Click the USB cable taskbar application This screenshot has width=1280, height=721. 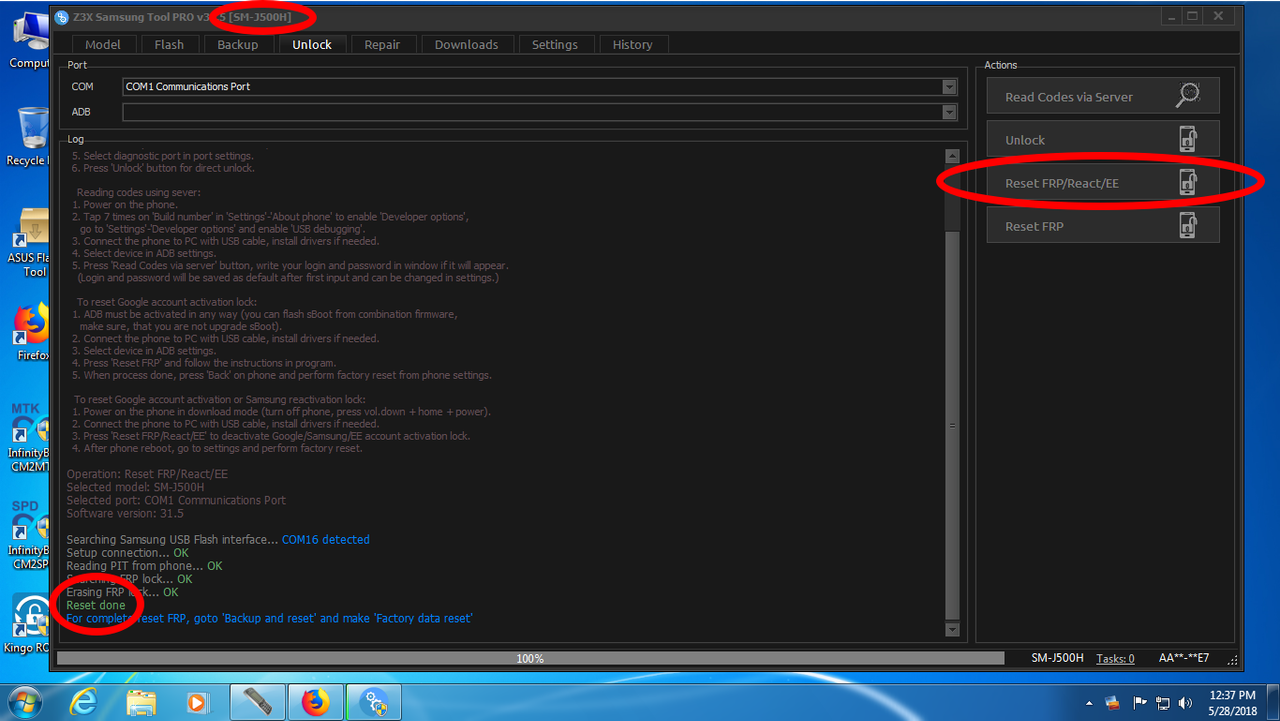(x=258, y=702)
